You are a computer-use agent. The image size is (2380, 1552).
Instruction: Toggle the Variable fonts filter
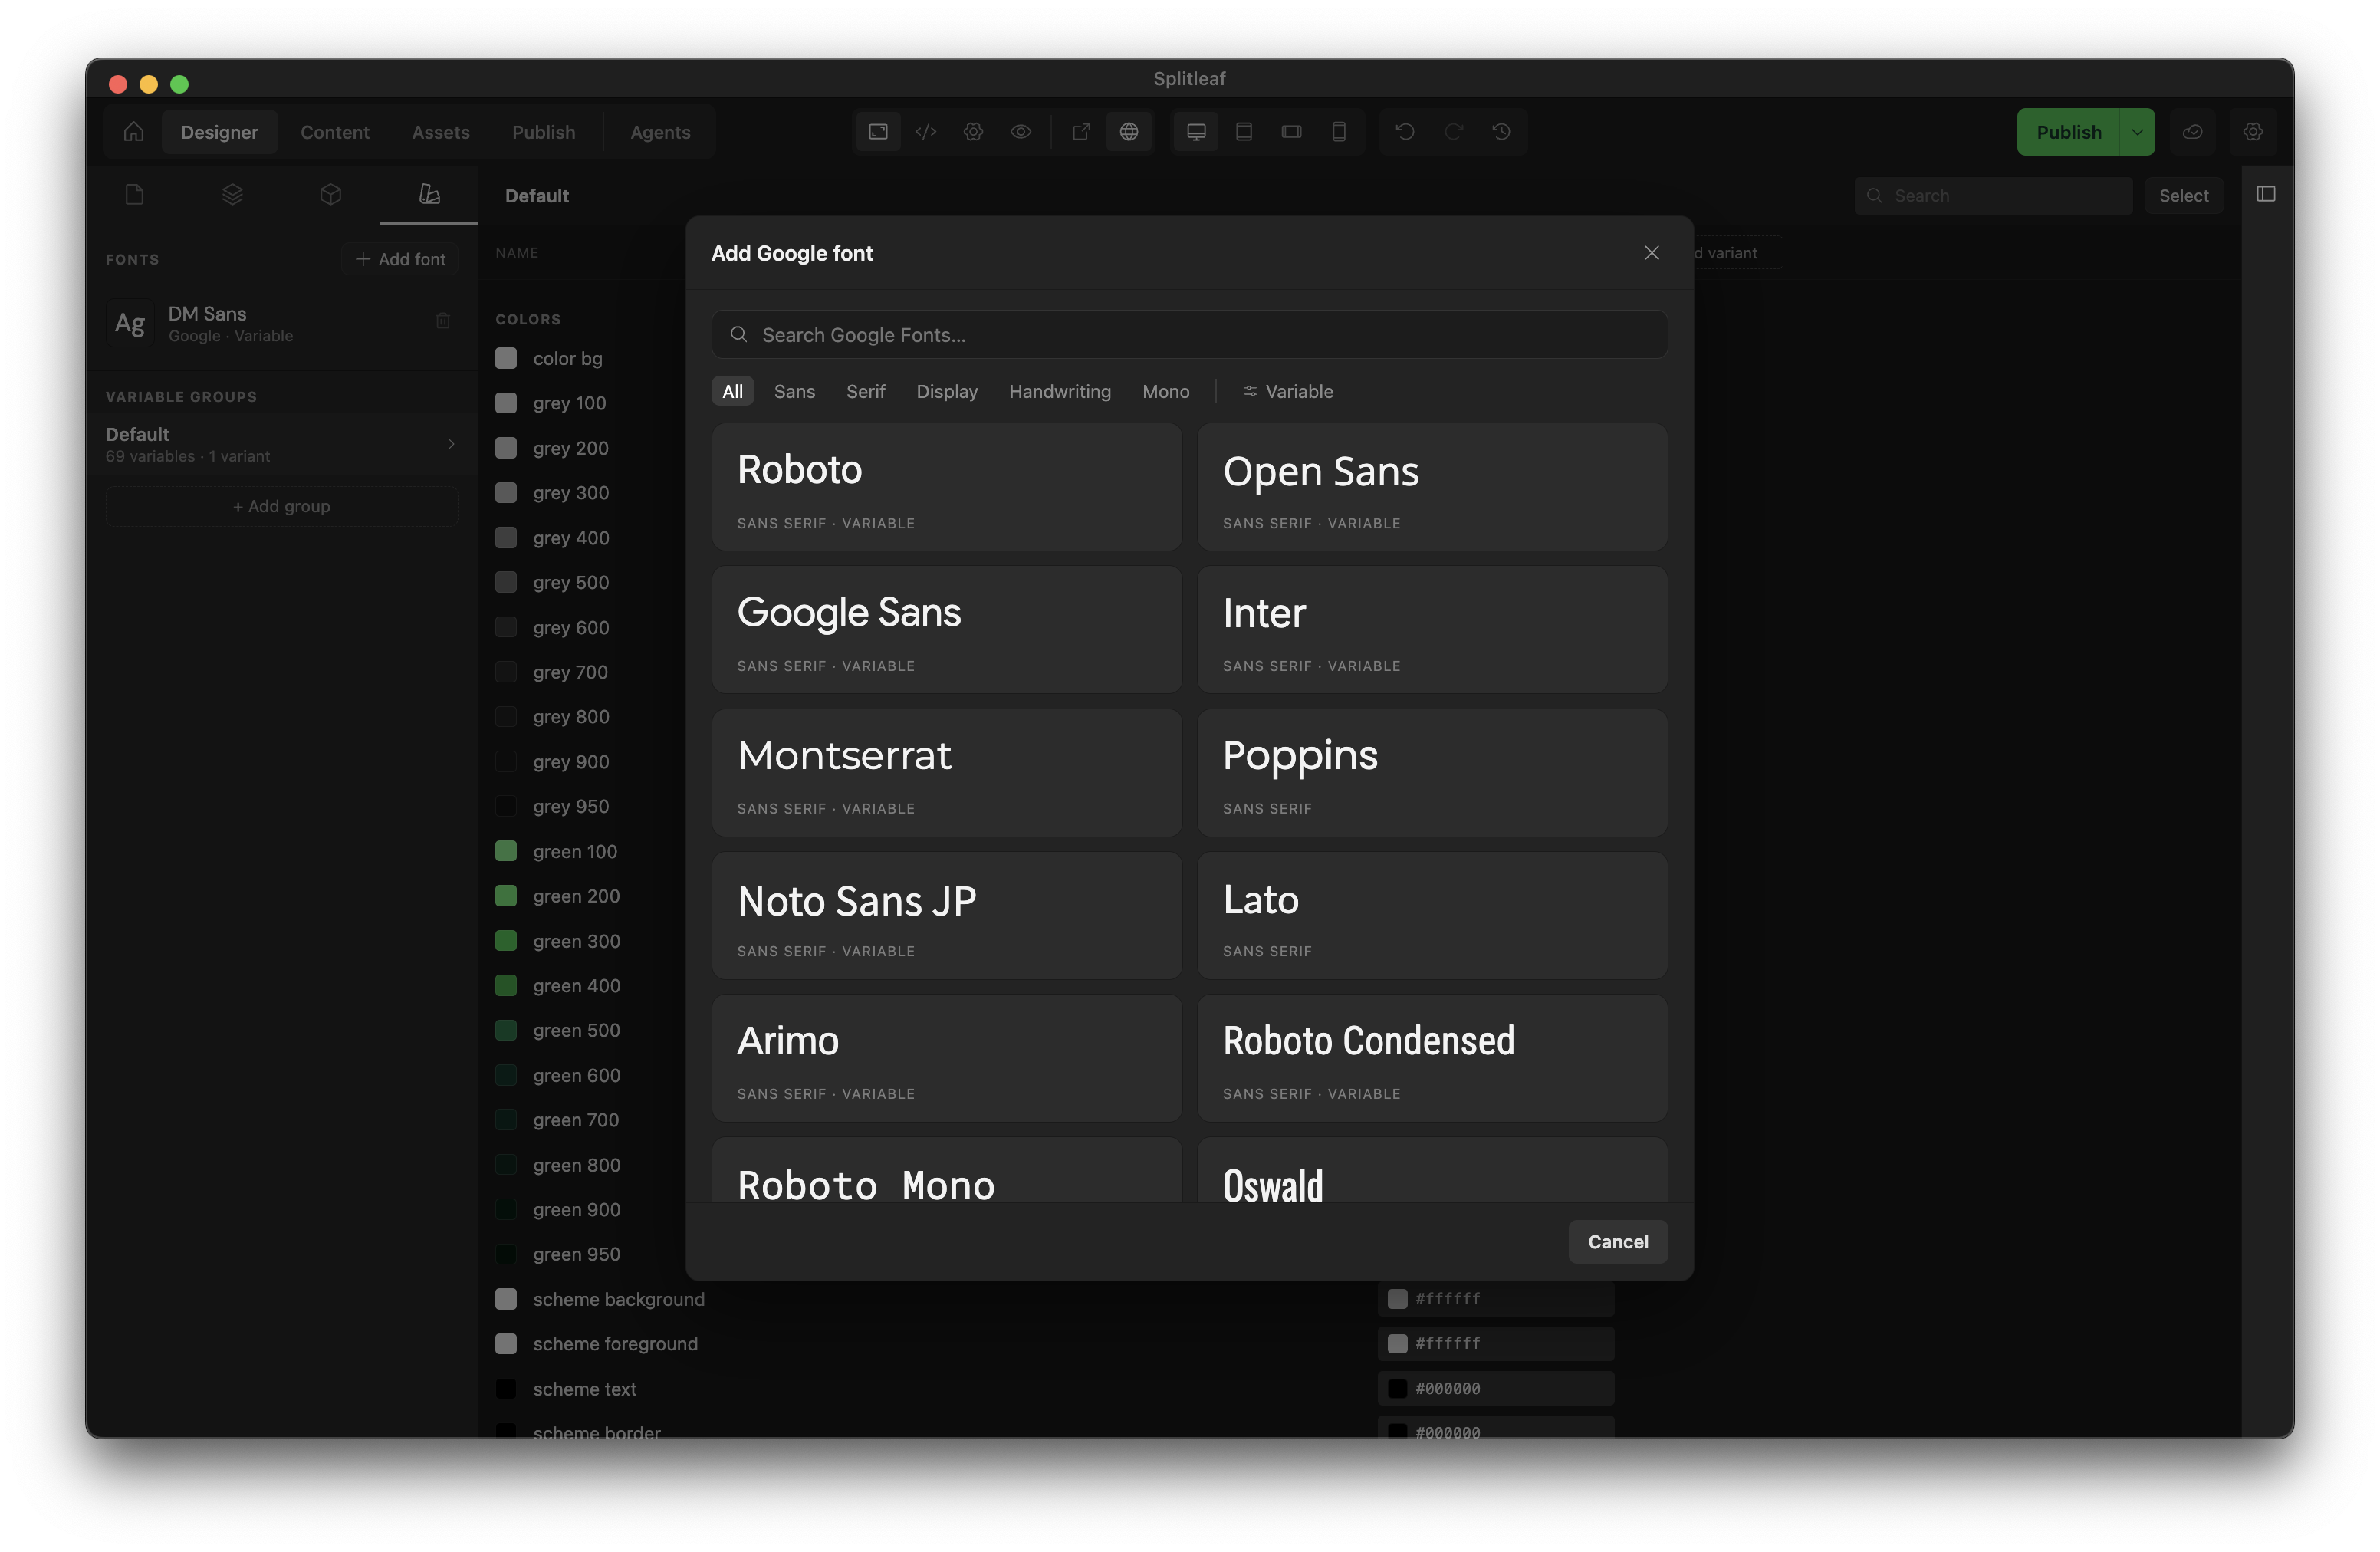point(1287,391)
